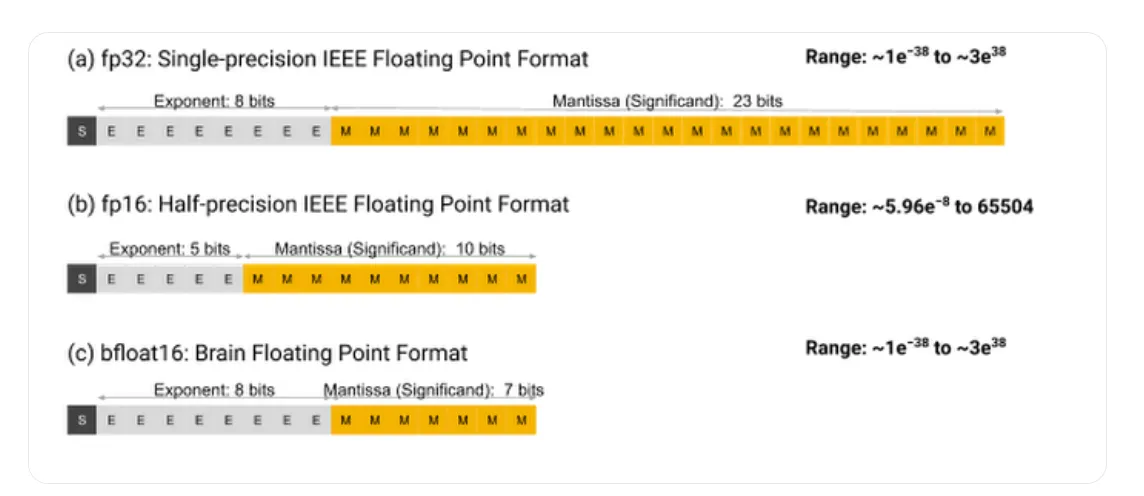Click the range label "~5.96e-8 to 65504"
The width and height of the screenshot is (1144, 496).
click(919, 207)
